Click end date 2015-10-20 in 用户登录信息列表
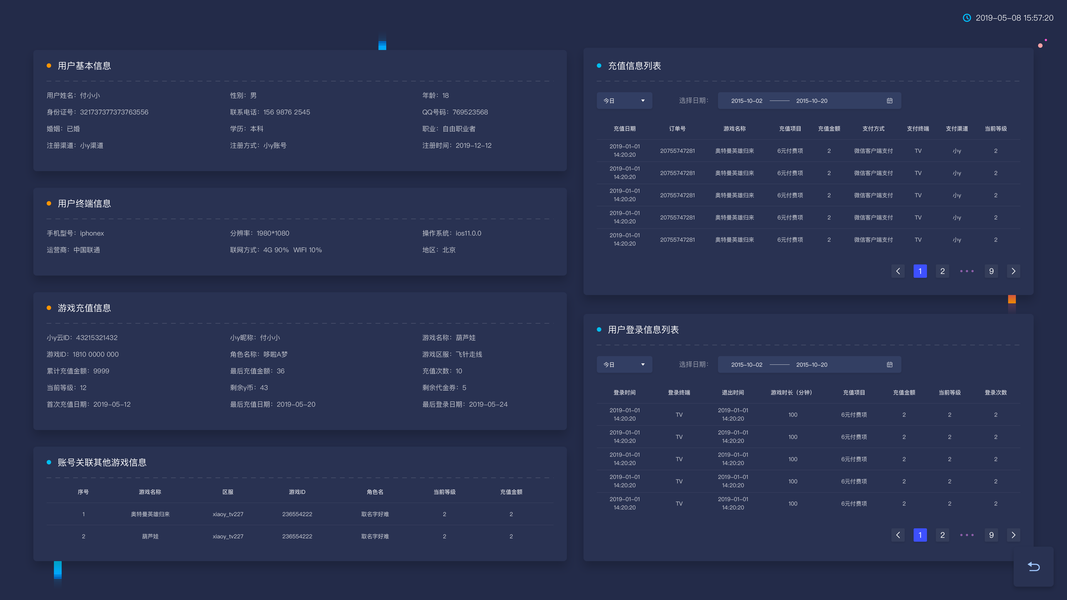 click(x=812, y=365)
